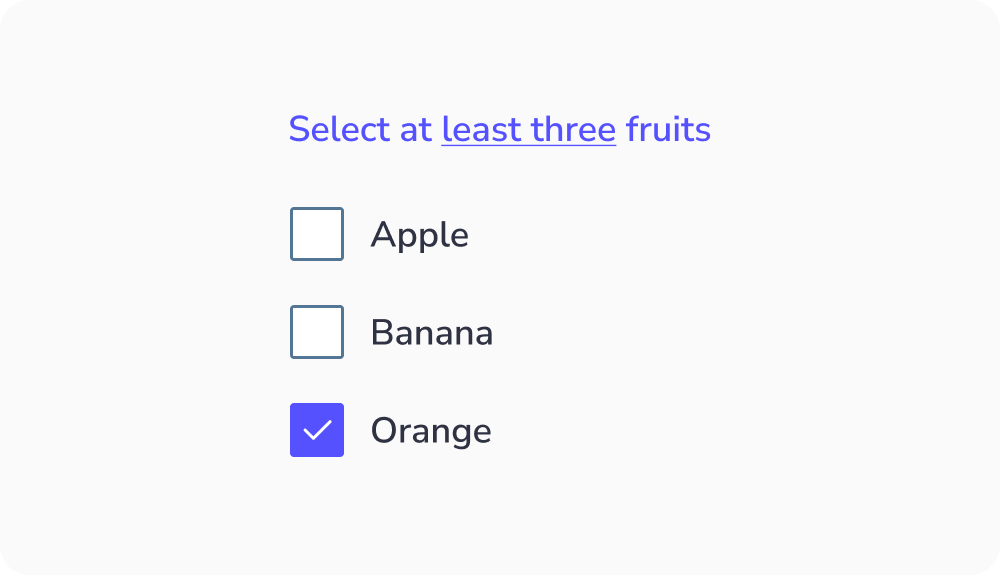Uncheck the Orange checkbox

317,430
